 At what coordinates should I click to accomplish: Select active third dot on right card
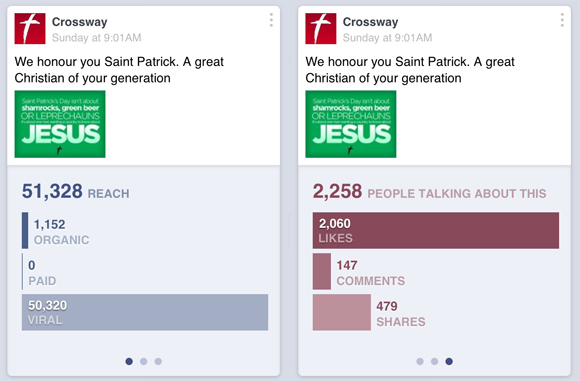(449, 361)
